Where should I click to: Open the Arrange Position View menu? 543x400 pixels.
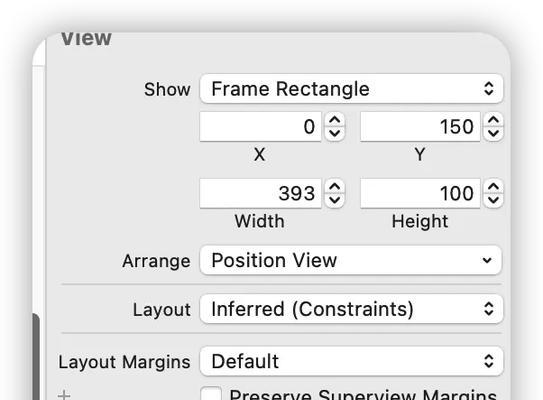[x=351, y=260]
